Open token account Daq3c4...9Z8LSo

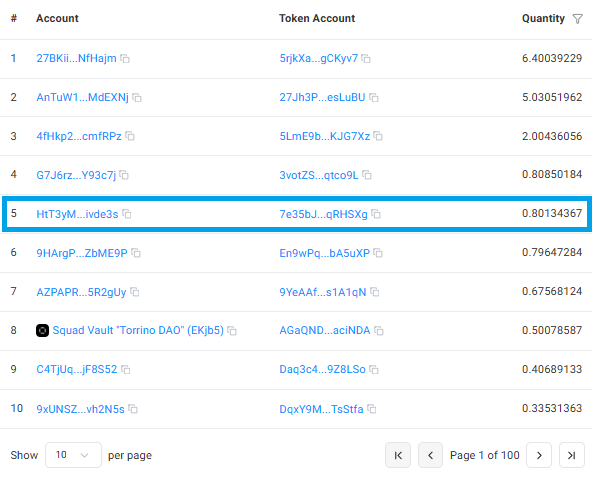pos(322,369)
